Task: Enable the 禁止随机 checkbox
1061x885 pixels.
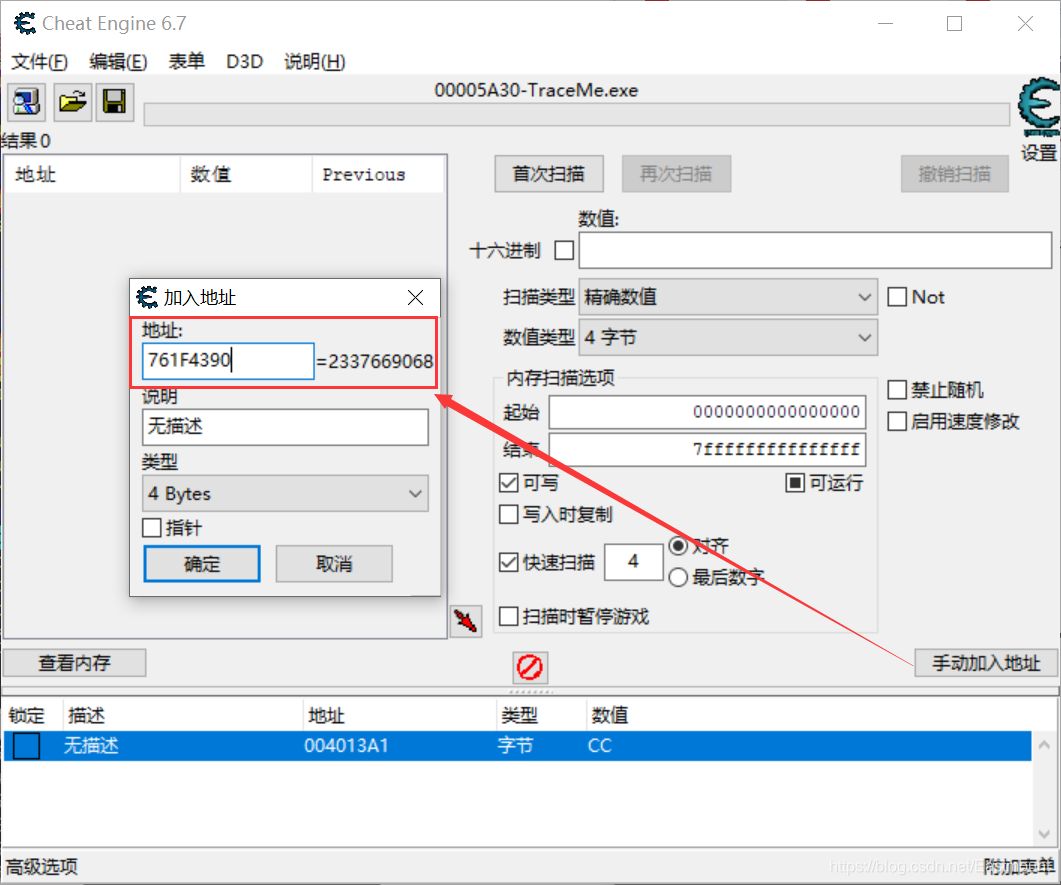Action: [x=897, y=390]
